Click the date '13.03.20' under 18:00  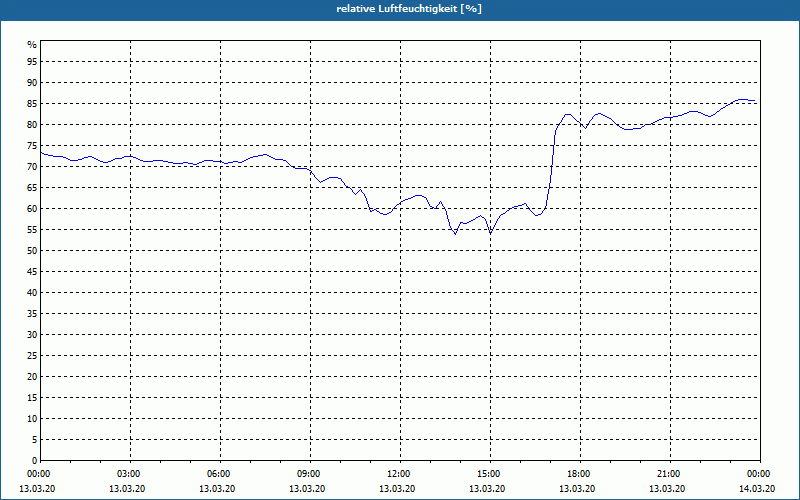(x=577, y=489)
